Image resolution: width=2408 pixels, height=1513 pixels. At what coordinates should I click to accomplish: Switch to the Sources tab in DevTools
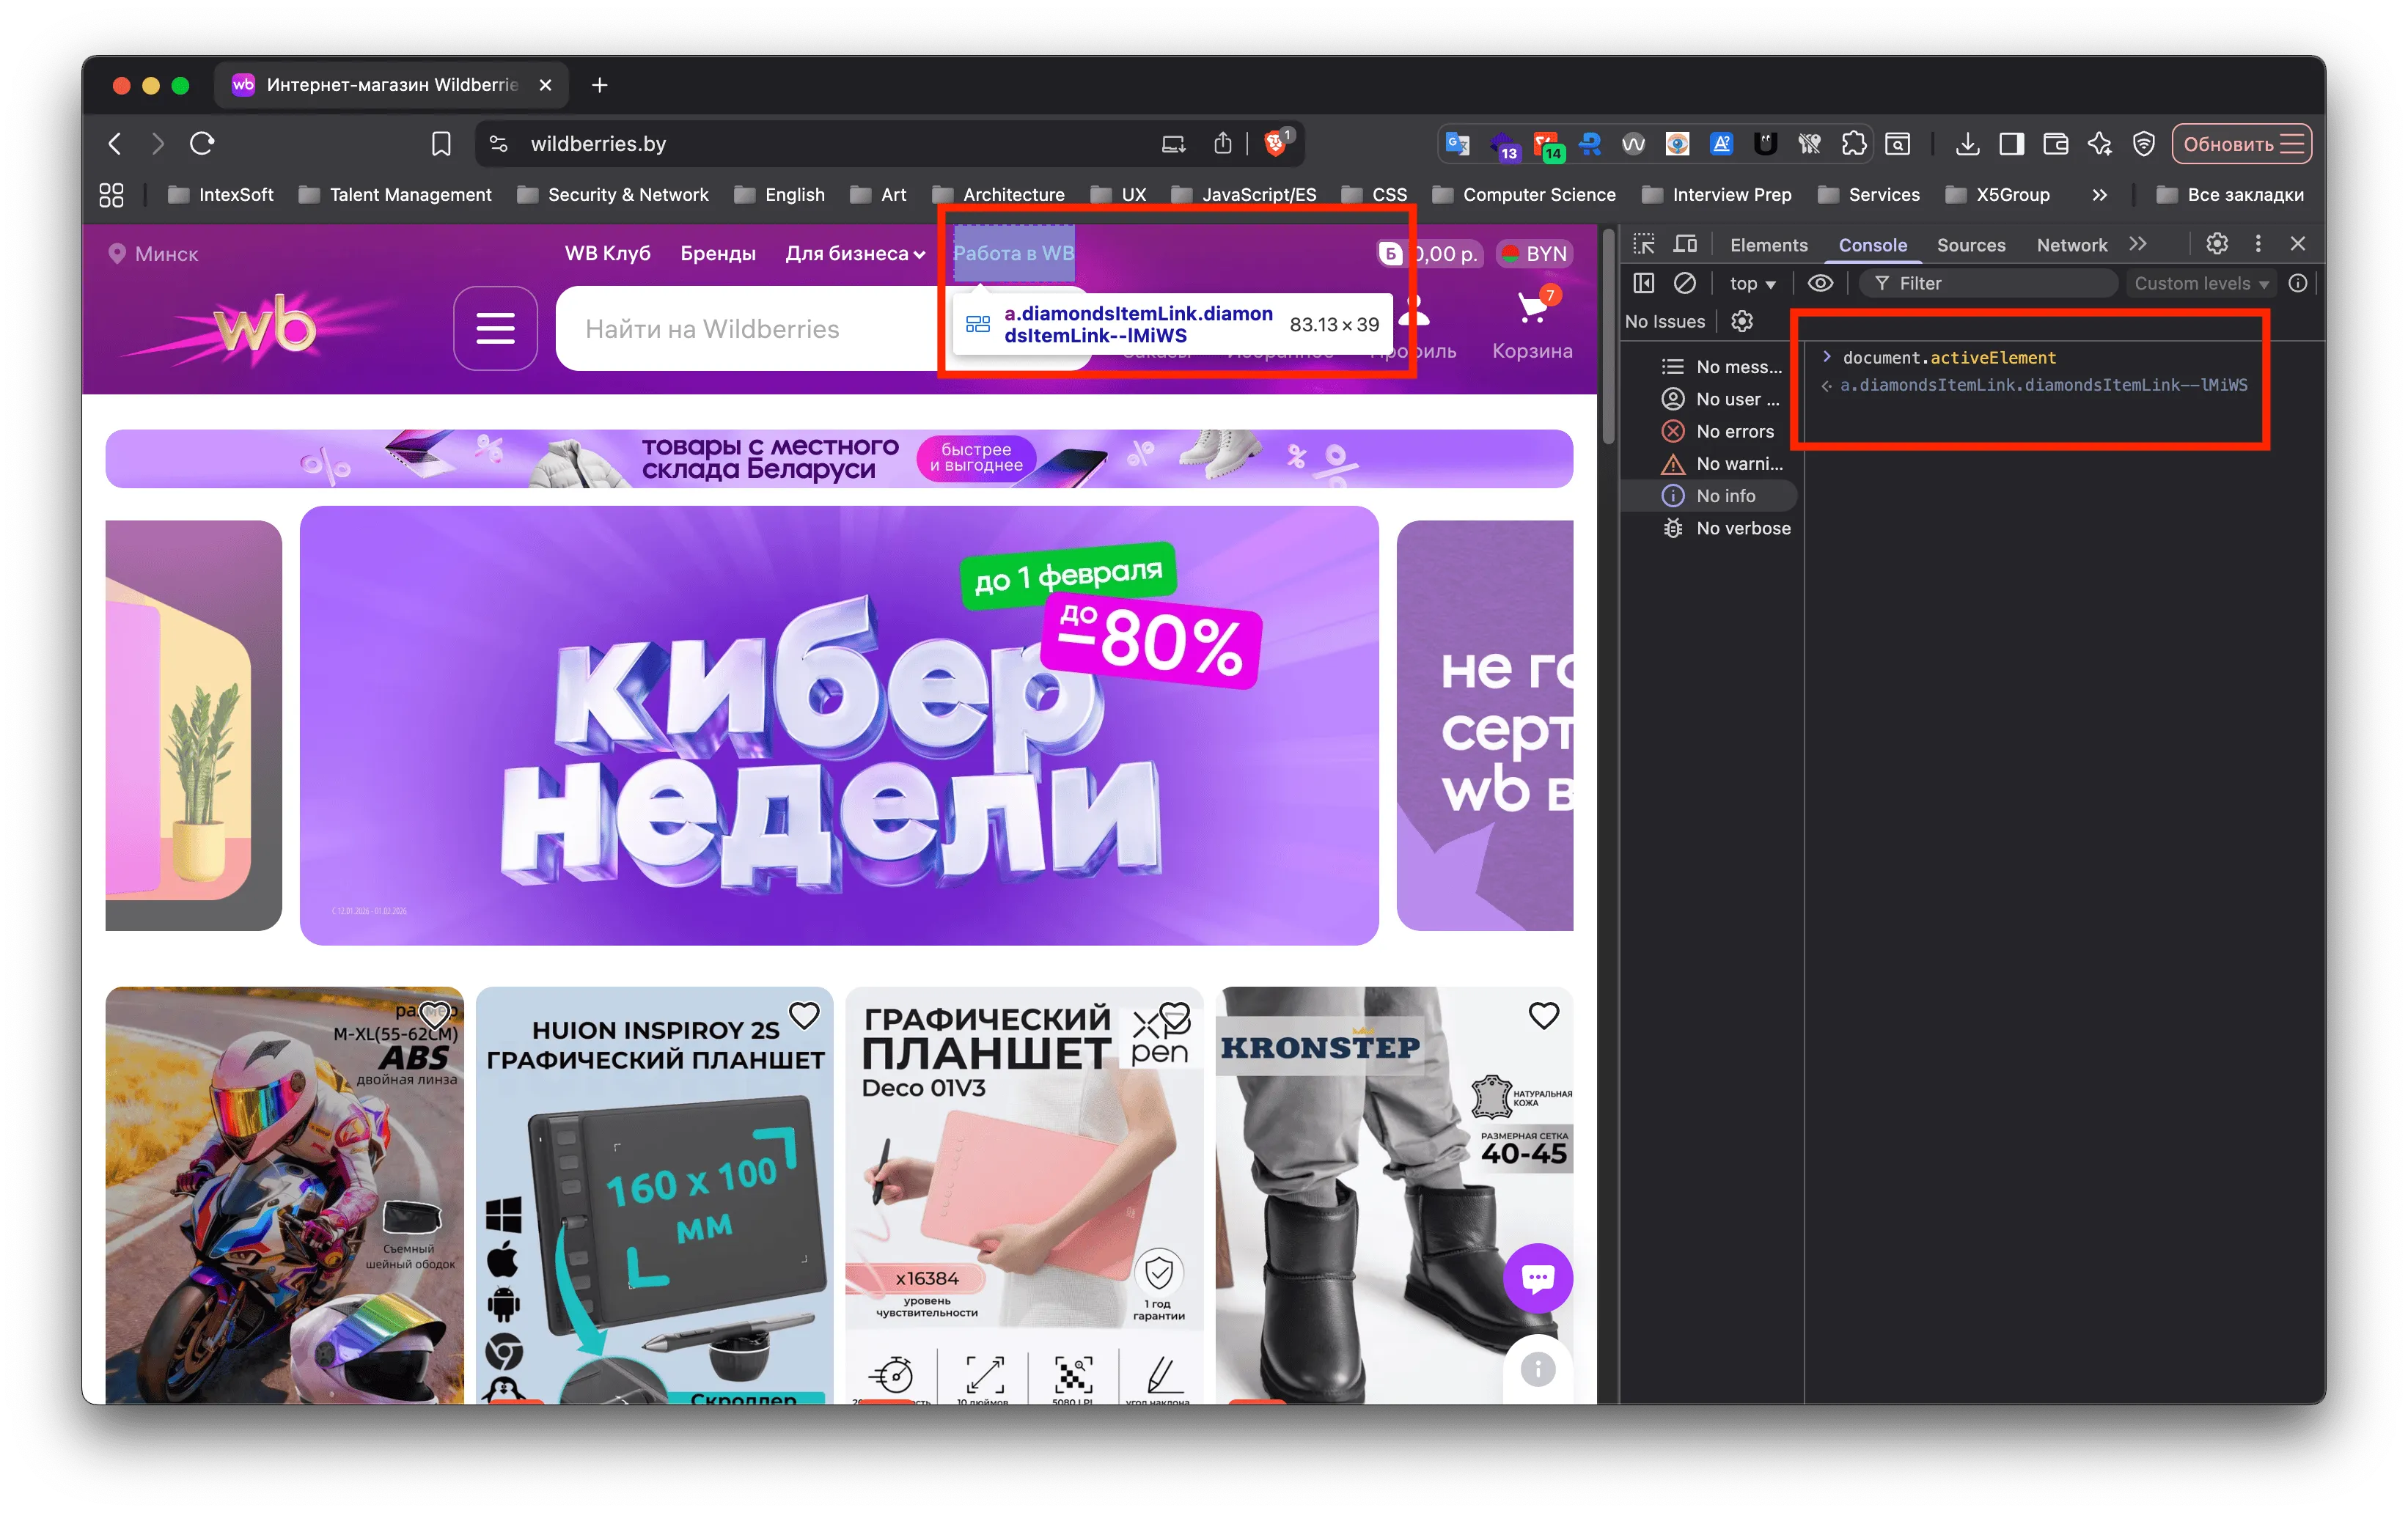click(1970, 244)
